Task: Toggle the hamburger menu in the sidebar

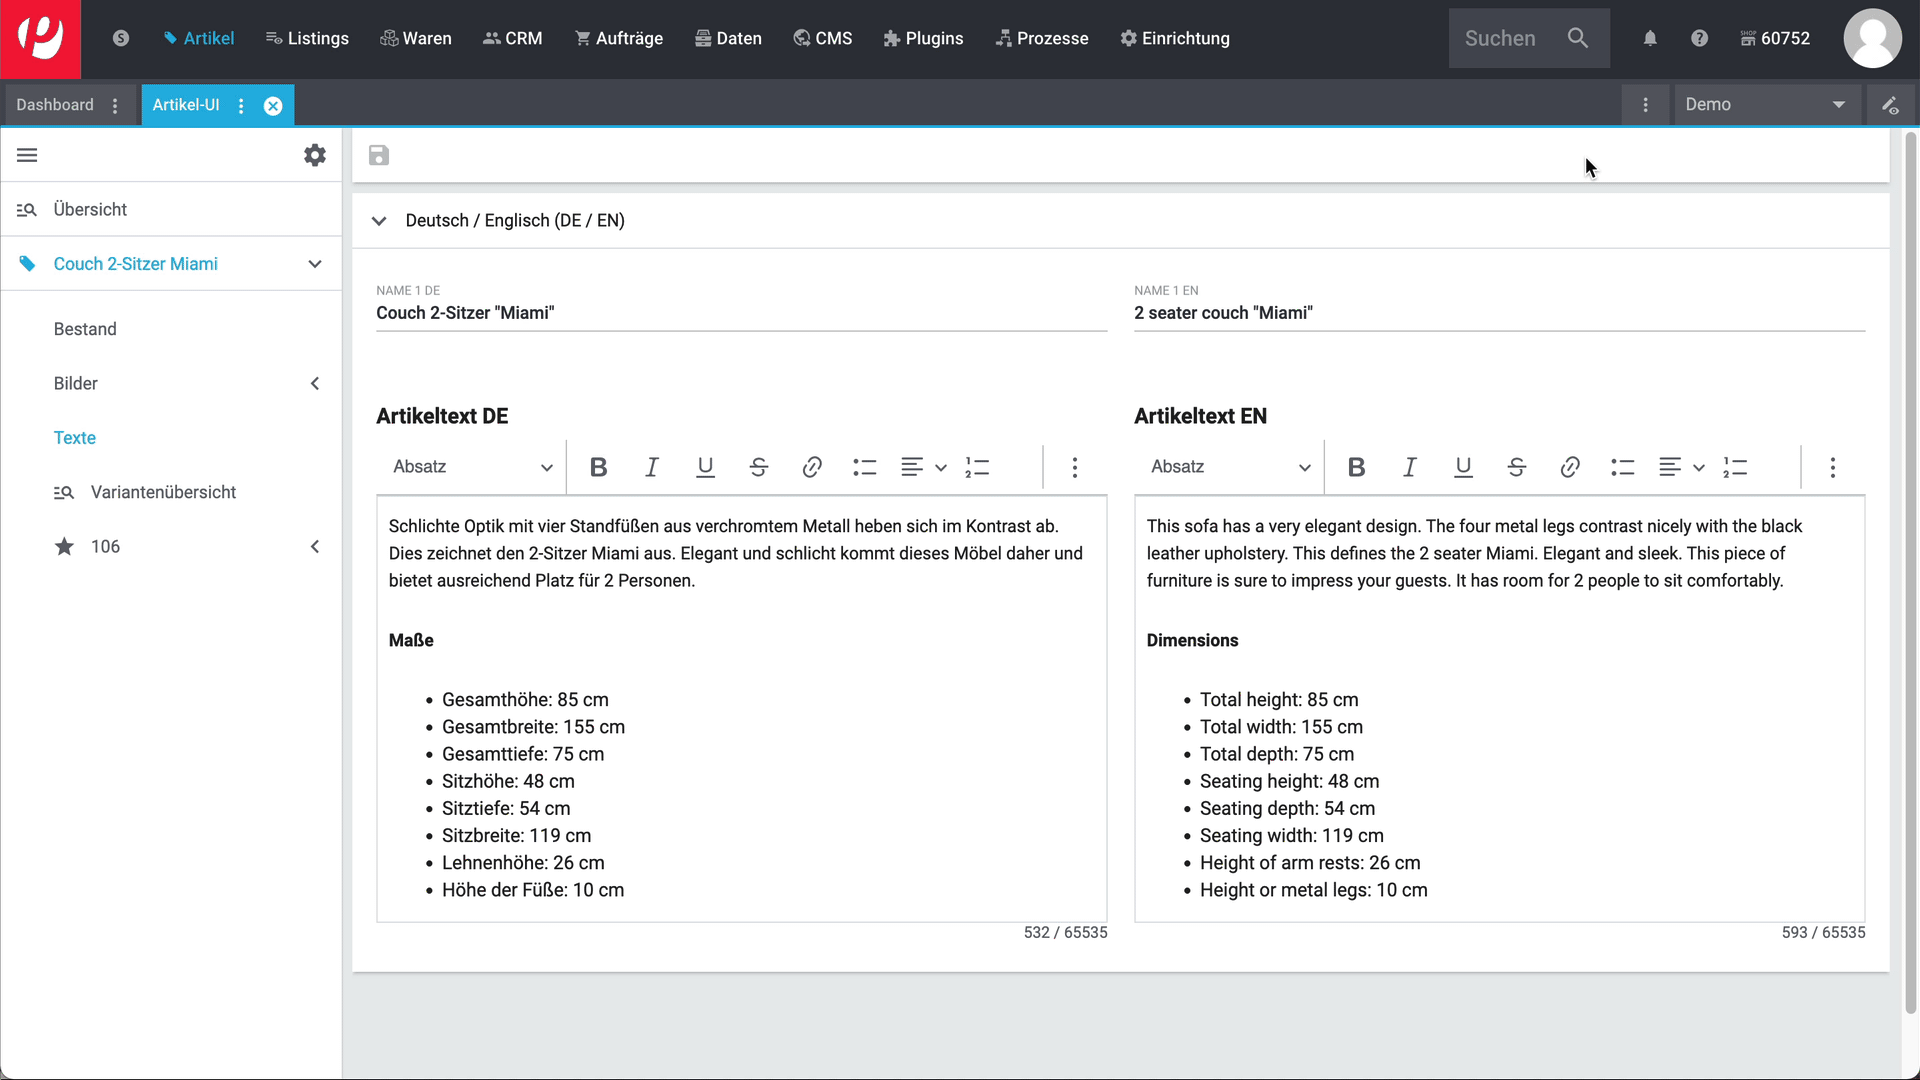Action: click(x=27, y=155)
